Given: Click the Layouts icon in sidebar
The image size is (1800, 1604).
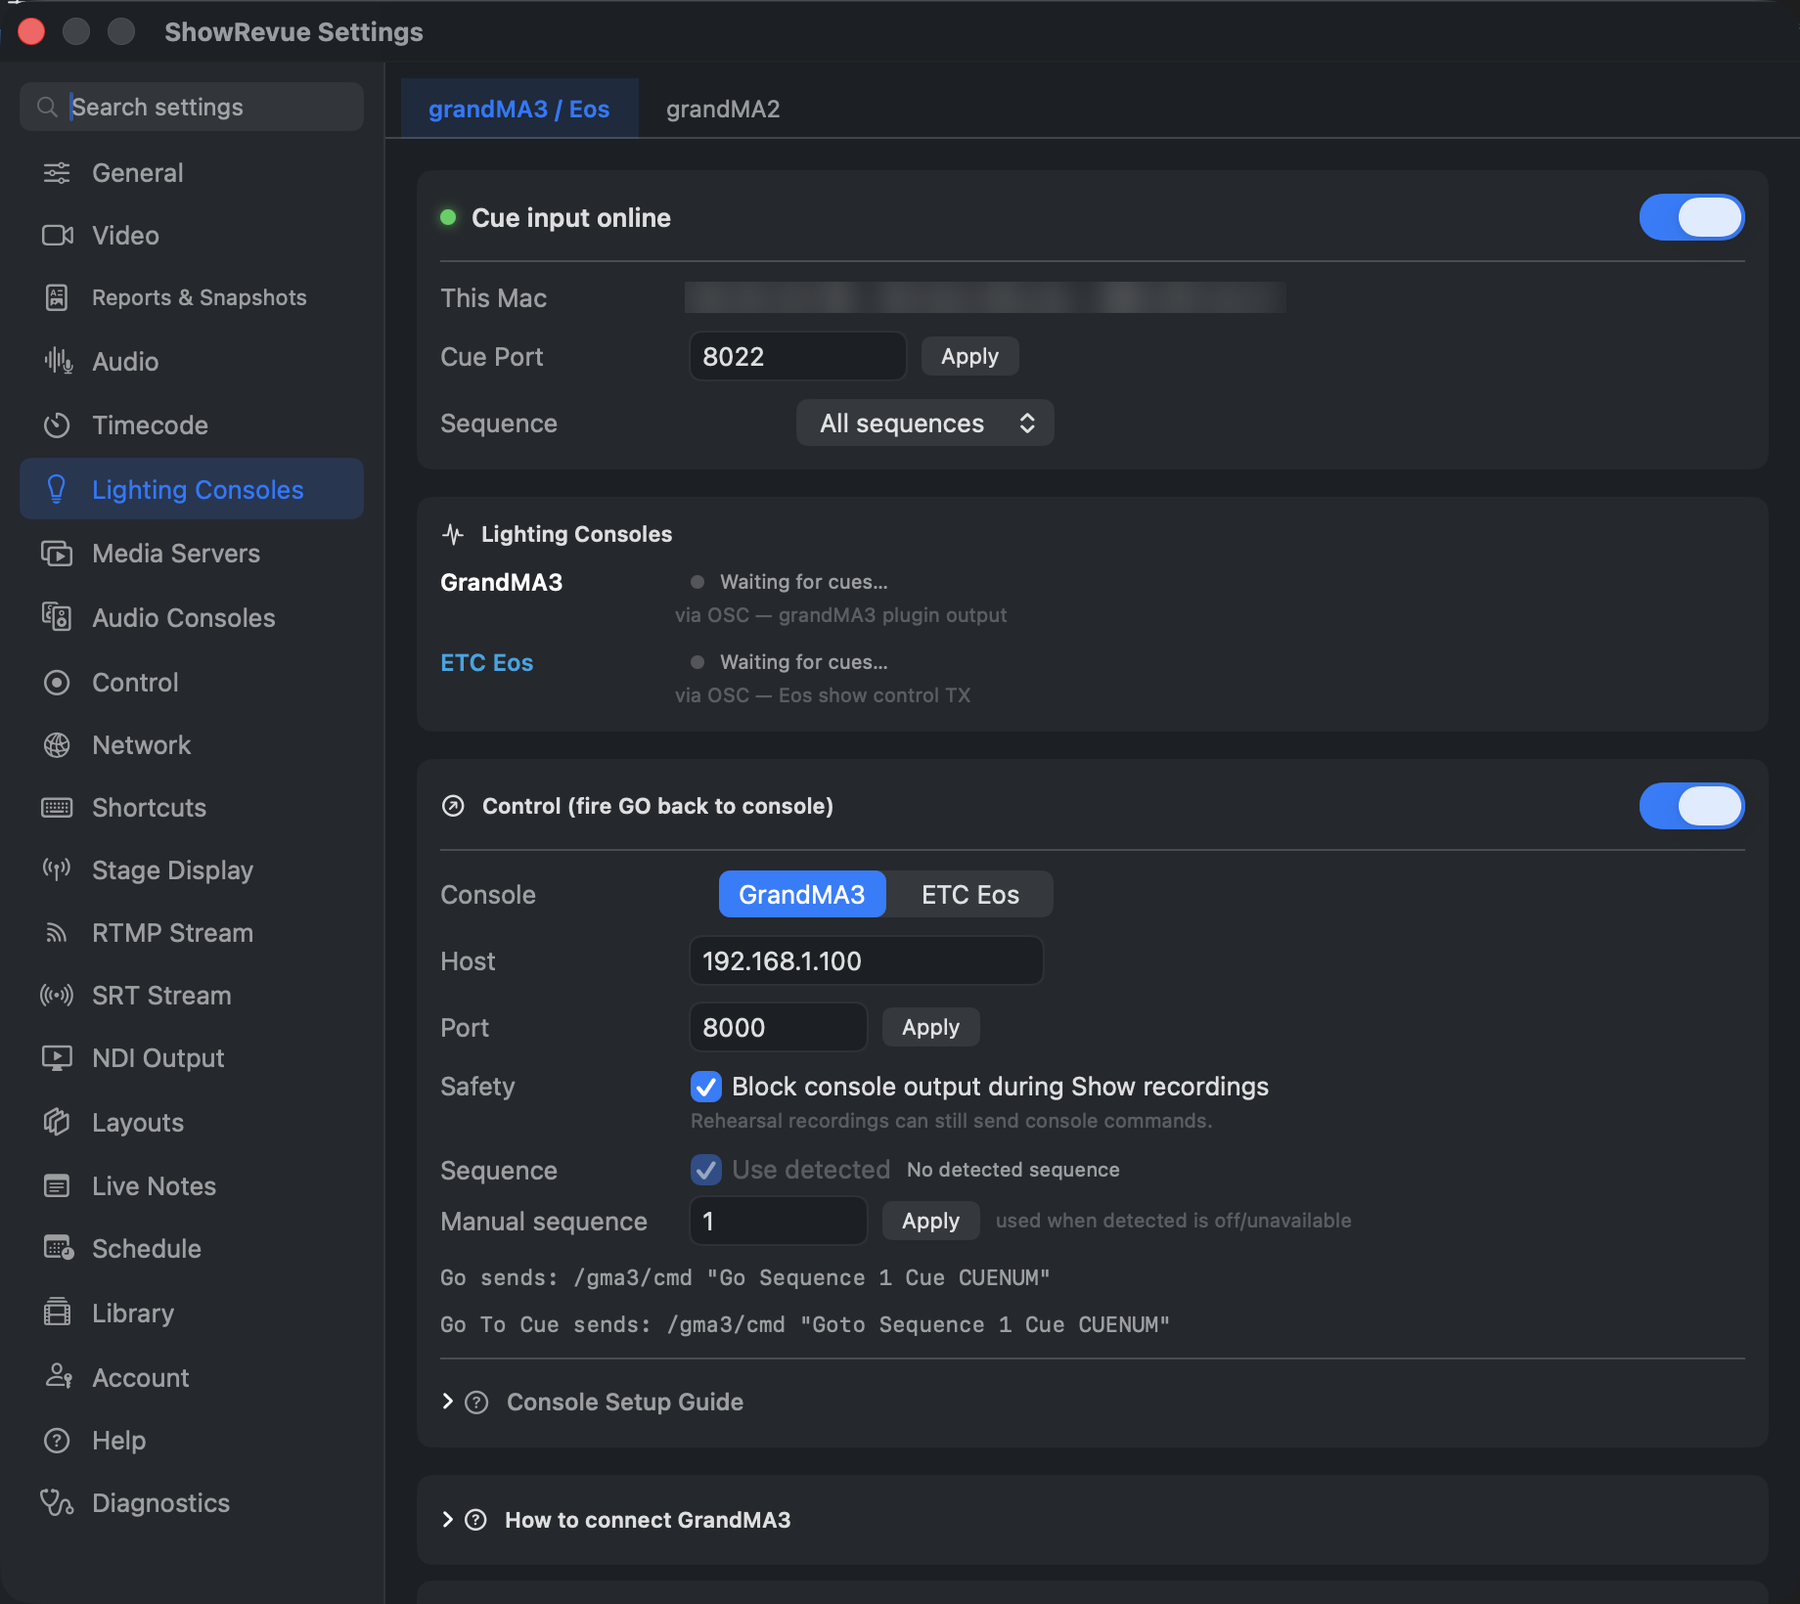Looking at the screenshot, I should pyautogui.click(x=57, y=1122).
